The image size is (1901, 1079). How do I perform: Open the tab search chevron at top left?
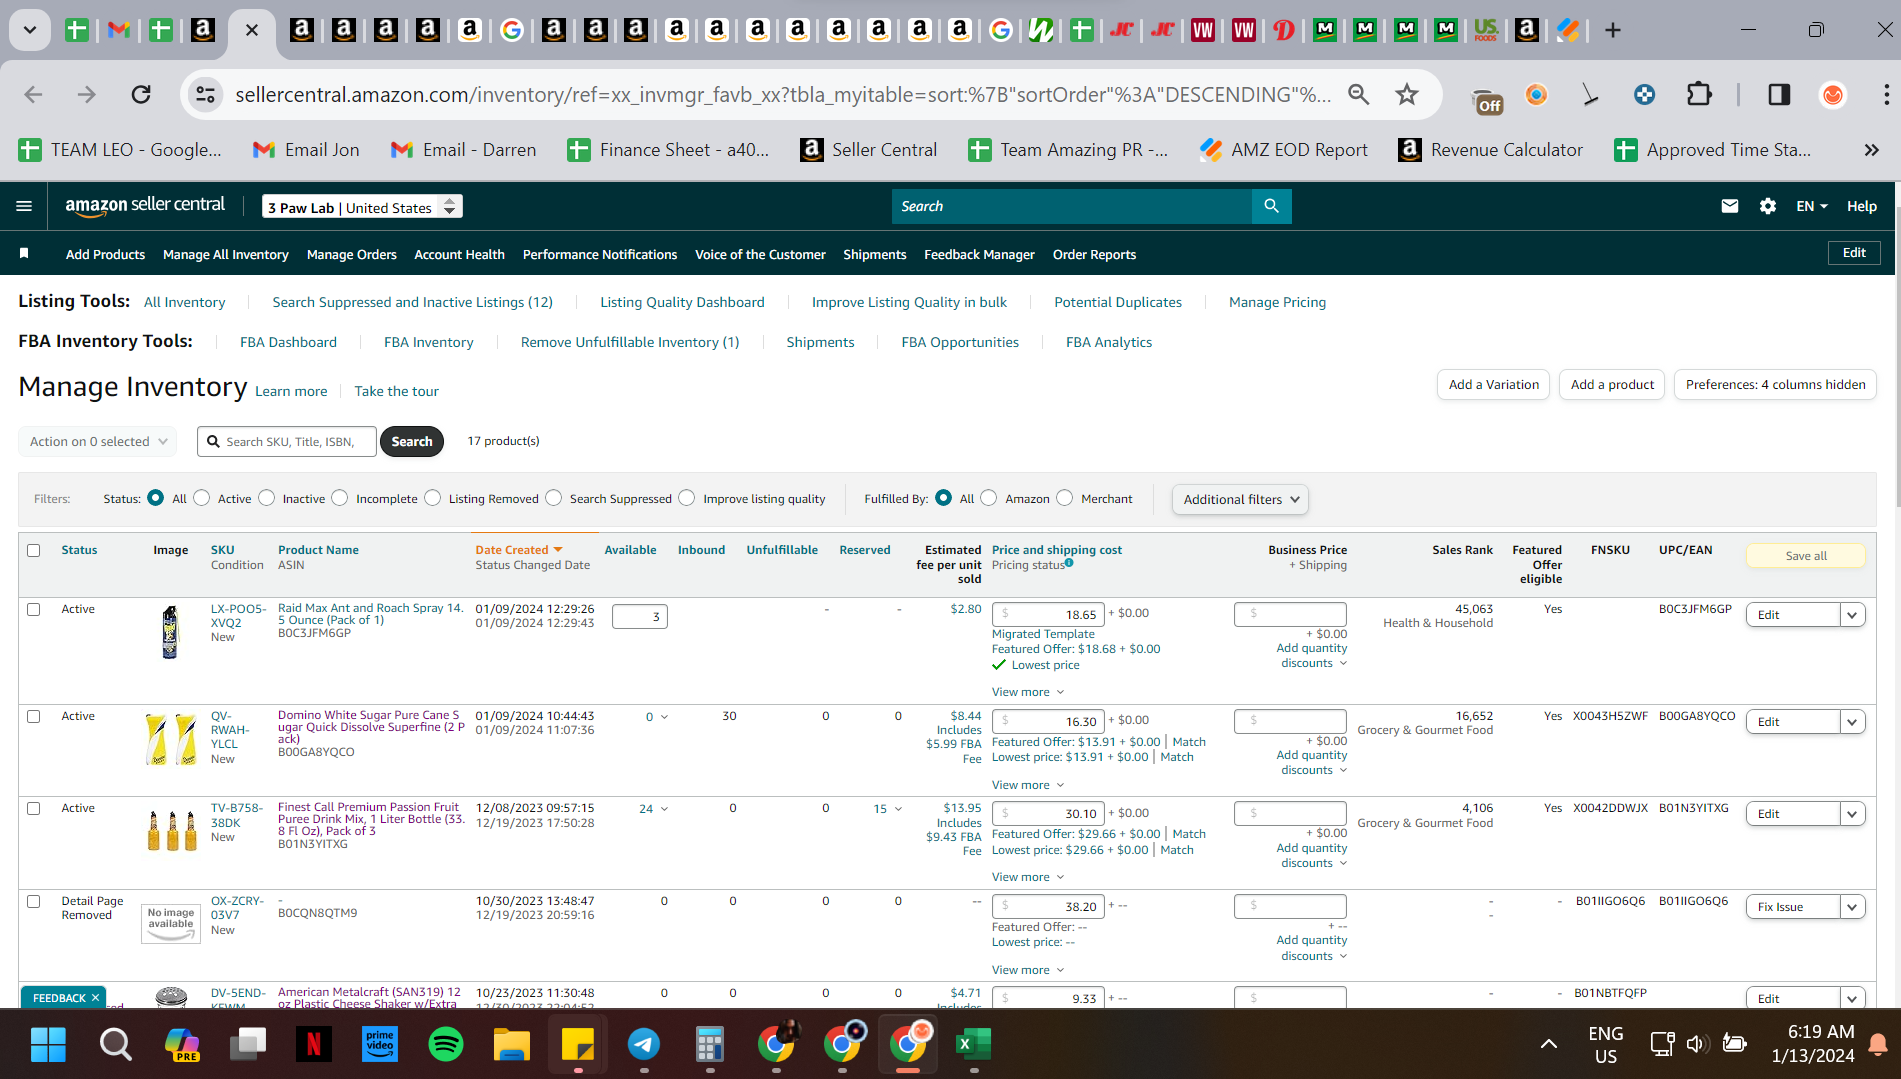(30, 30)
